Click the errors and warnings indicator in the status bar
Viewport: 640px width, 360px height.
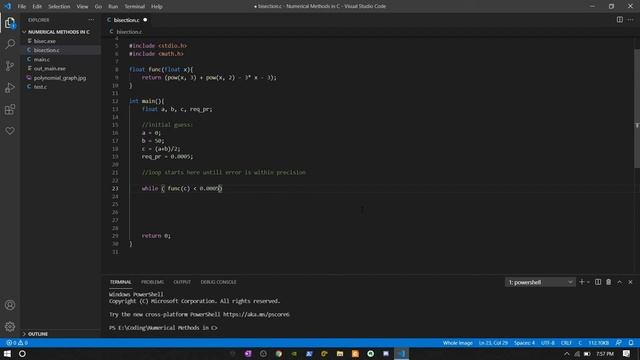point(17,343)
